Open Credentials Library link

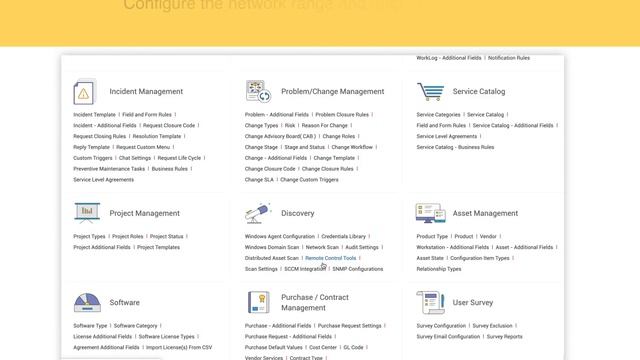[x=343, y=236]
